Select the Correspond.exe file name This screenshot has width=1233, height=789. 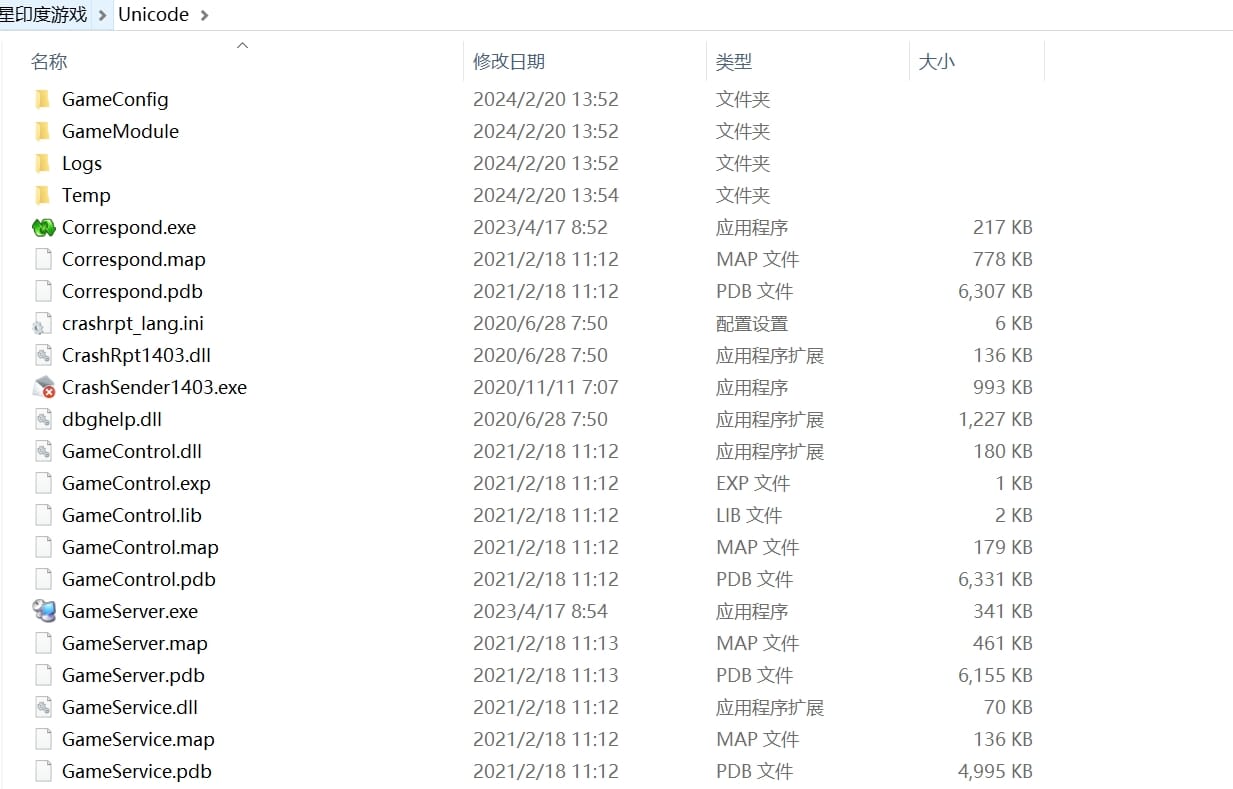pos(129,227)
